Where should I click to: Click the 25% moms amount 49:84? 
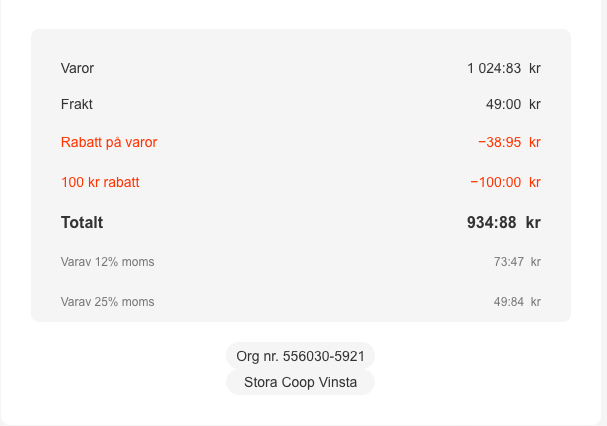click(x=508, y=301)
